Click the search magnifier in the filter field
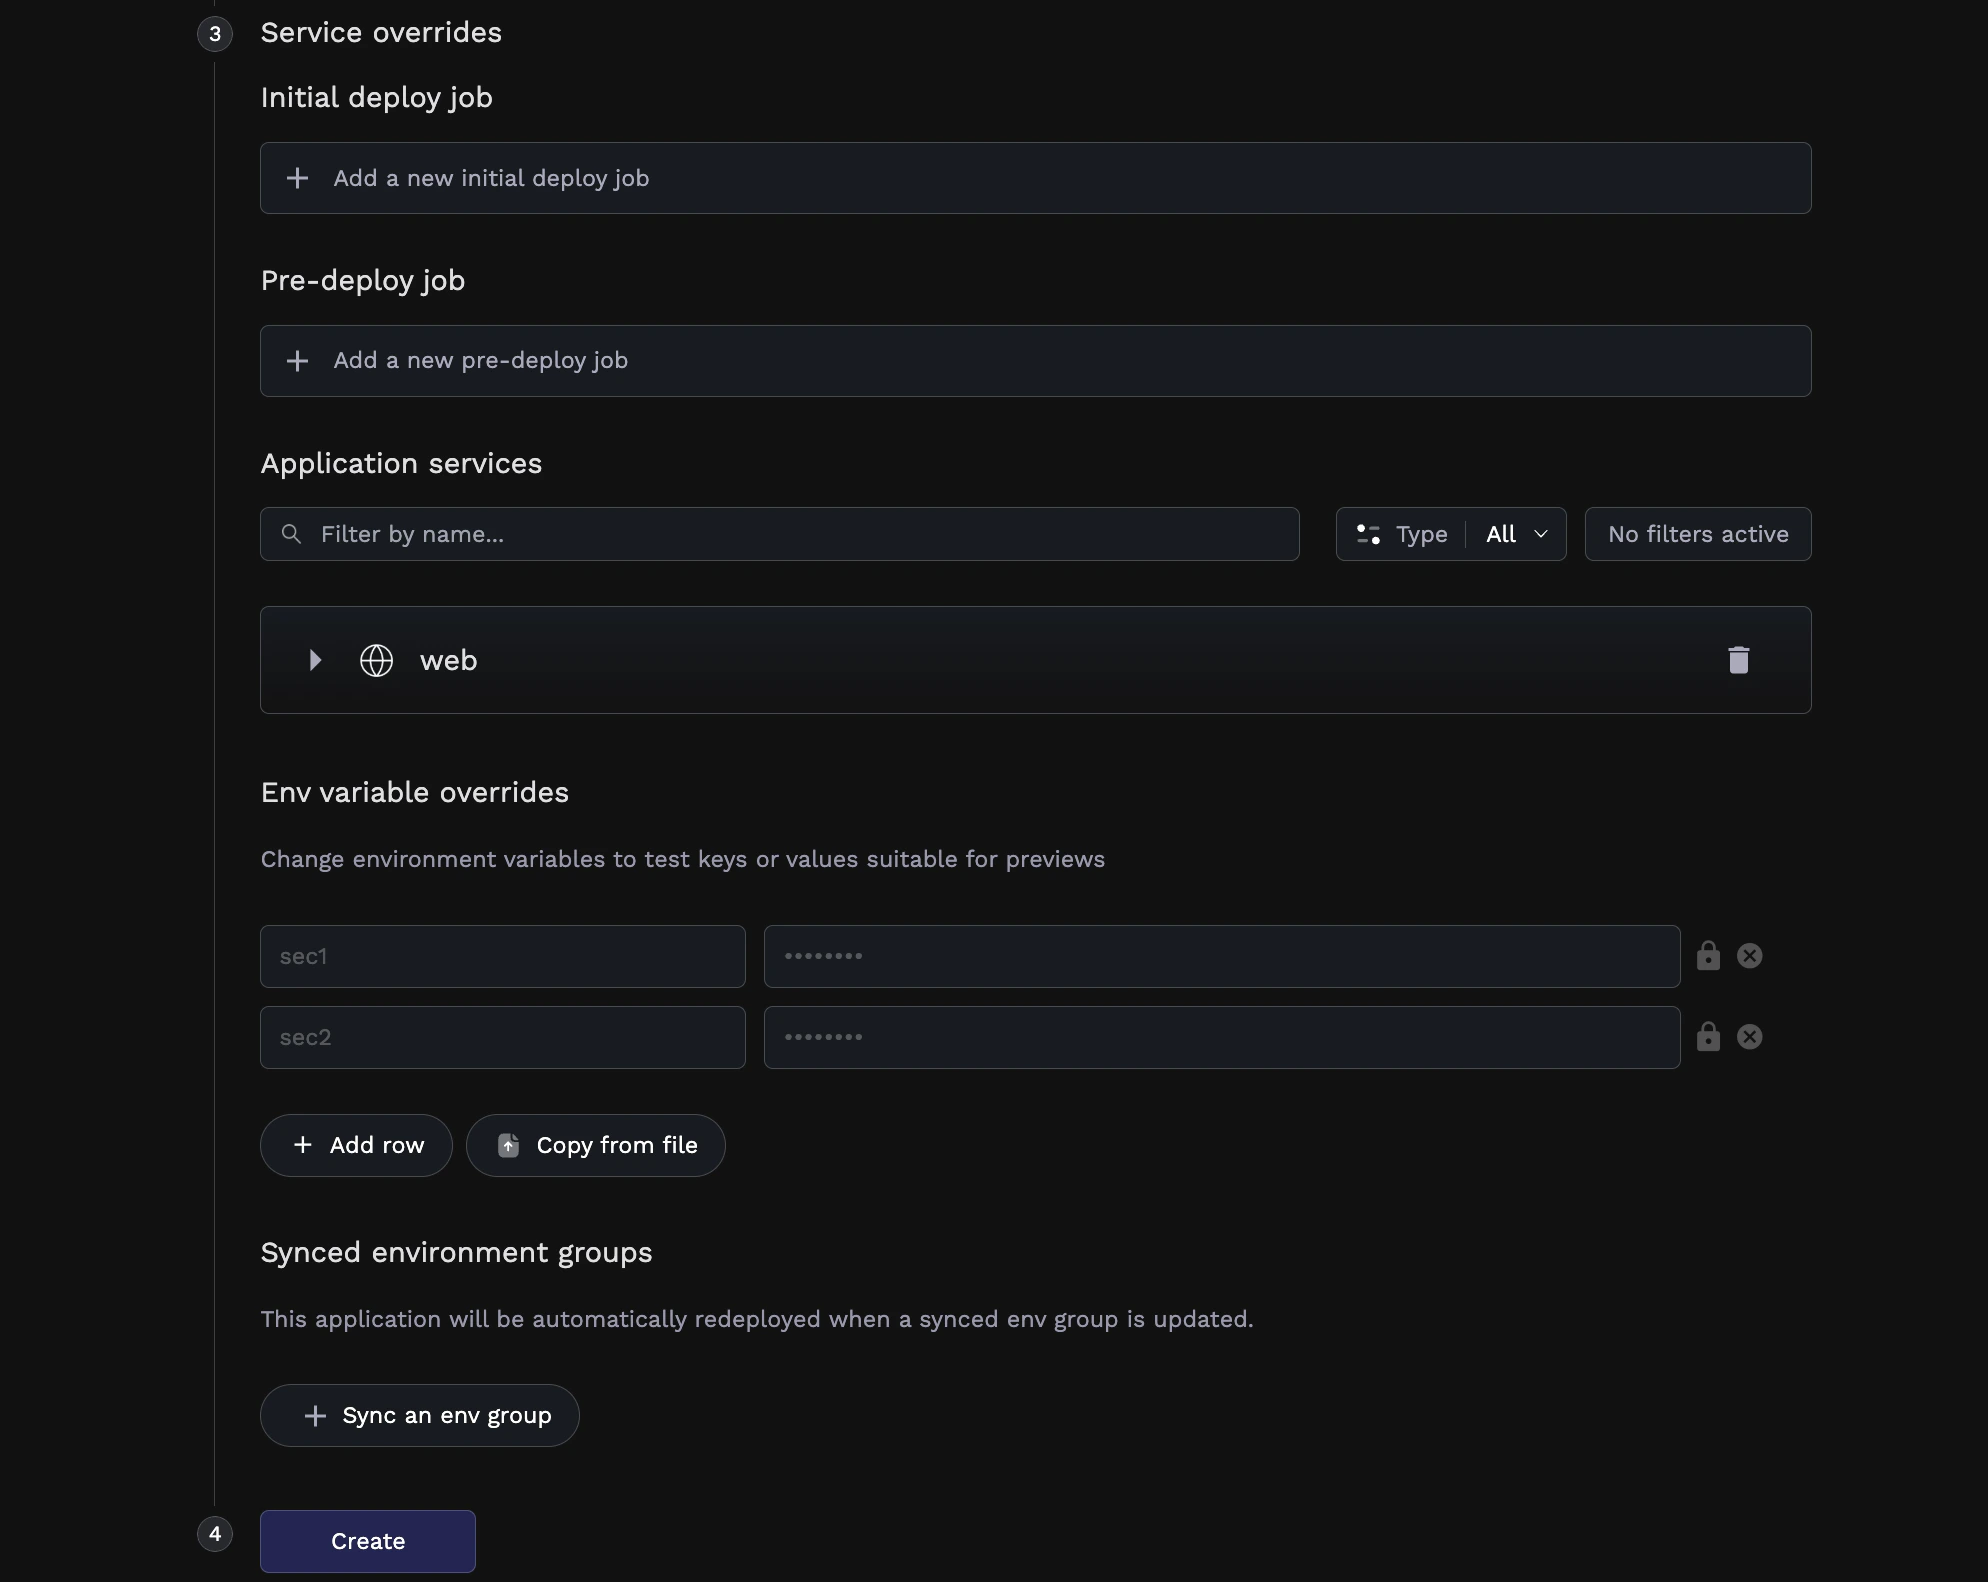1988x1582 pixels. coord(290,534)
